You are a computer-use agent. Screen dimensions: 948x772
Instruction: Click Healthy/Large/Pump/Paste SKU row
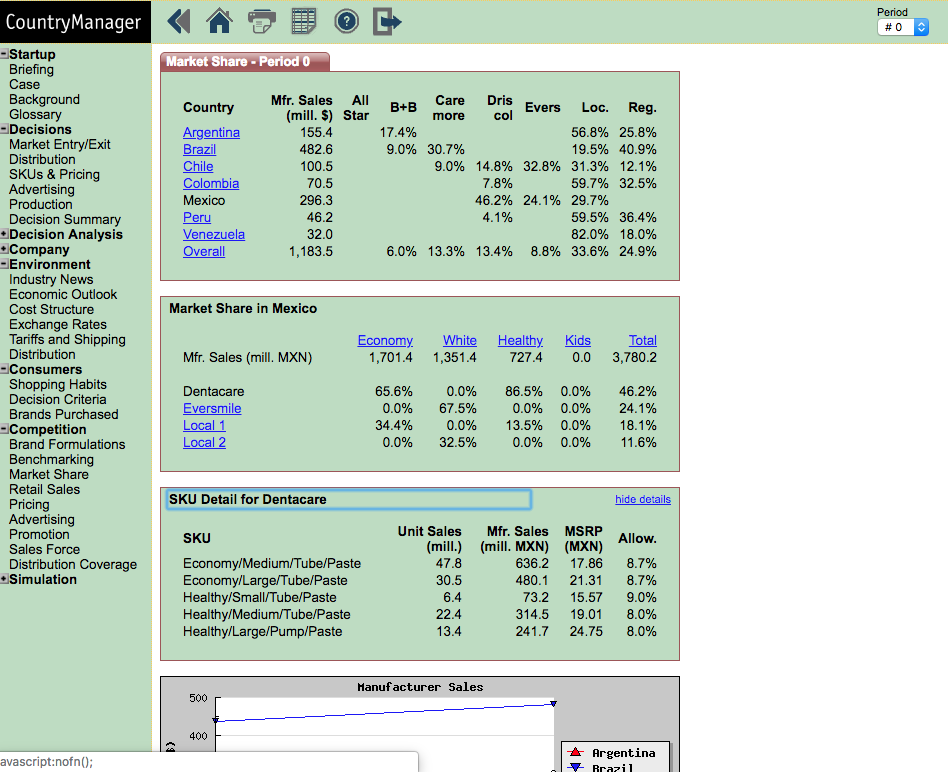[x=420, y=631]
